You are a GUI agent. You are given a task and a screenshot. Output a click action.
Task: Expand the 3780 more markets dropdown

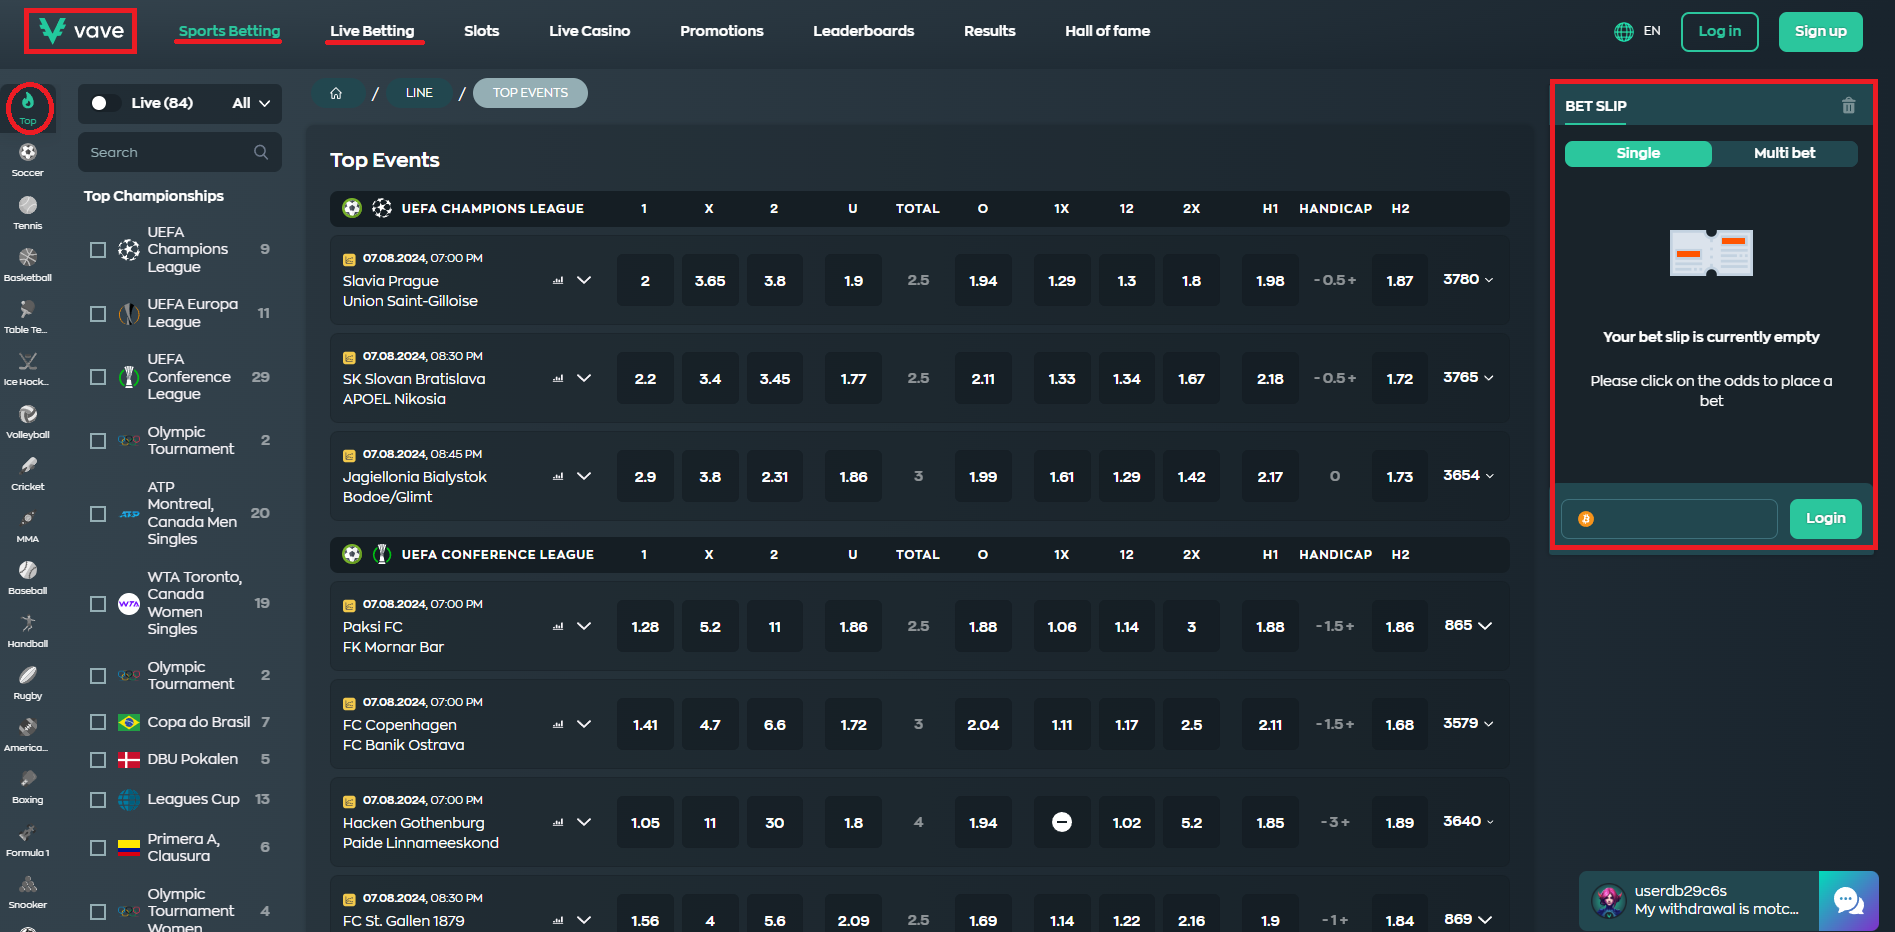tap(1468, 280)
